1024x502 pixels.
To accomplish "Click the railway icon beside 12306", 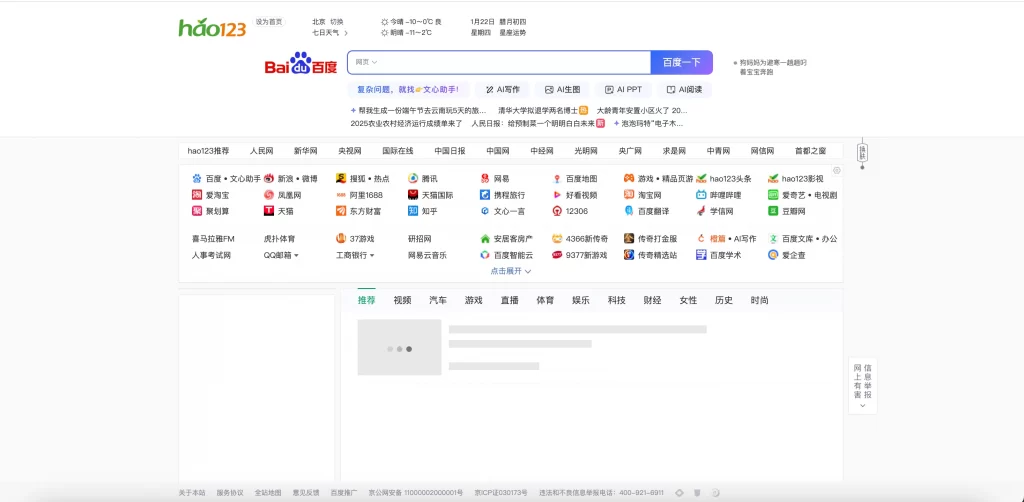I will click(x=557, y=211).
